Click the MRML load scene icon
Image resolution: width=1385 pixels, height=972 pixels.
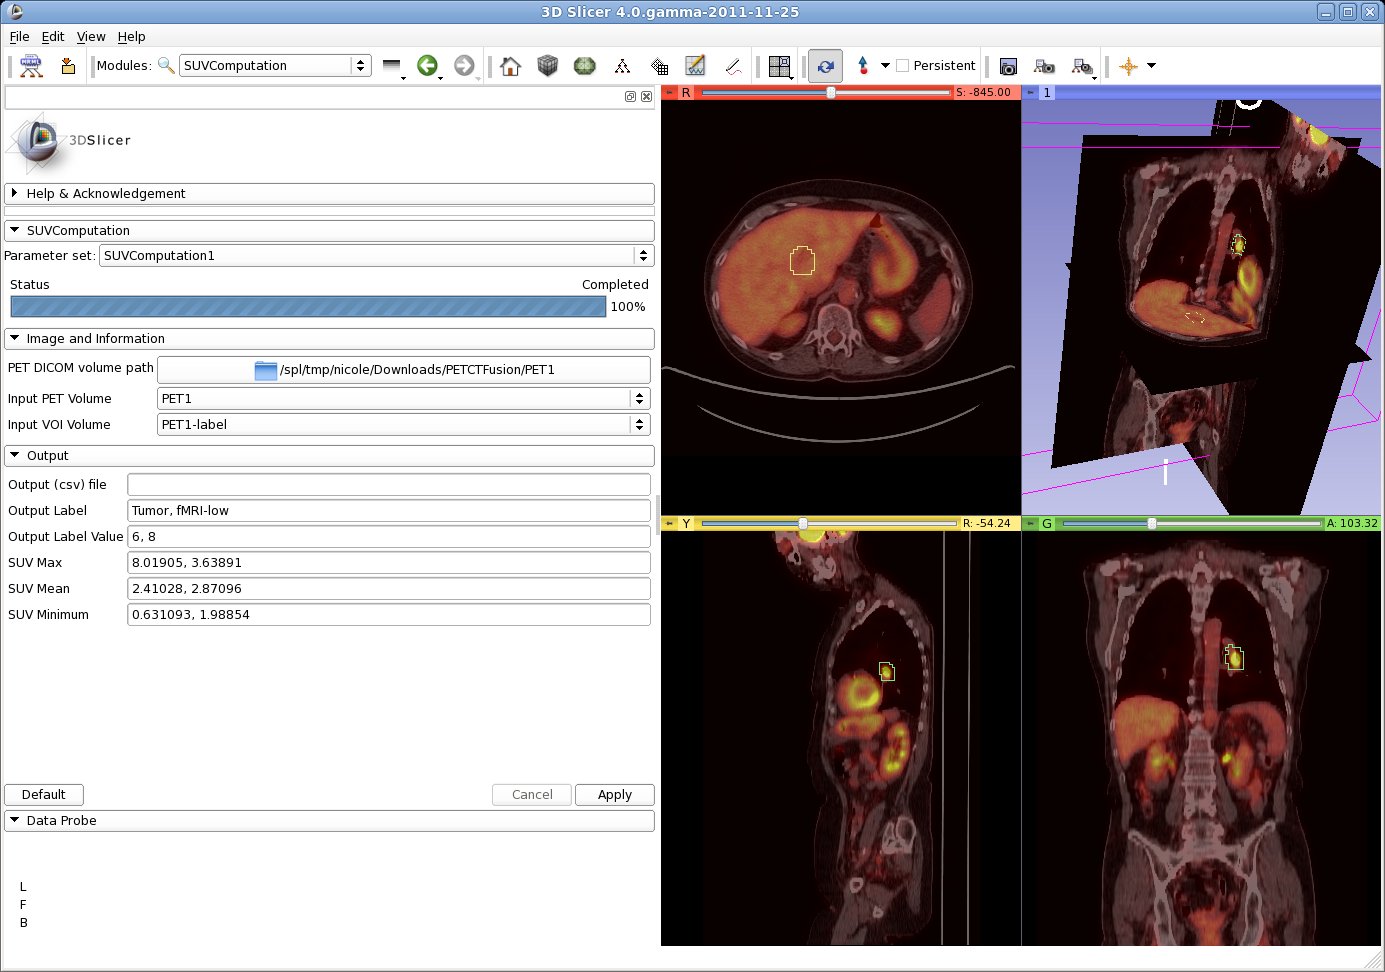pyautogui.click(x=31, y=66)
